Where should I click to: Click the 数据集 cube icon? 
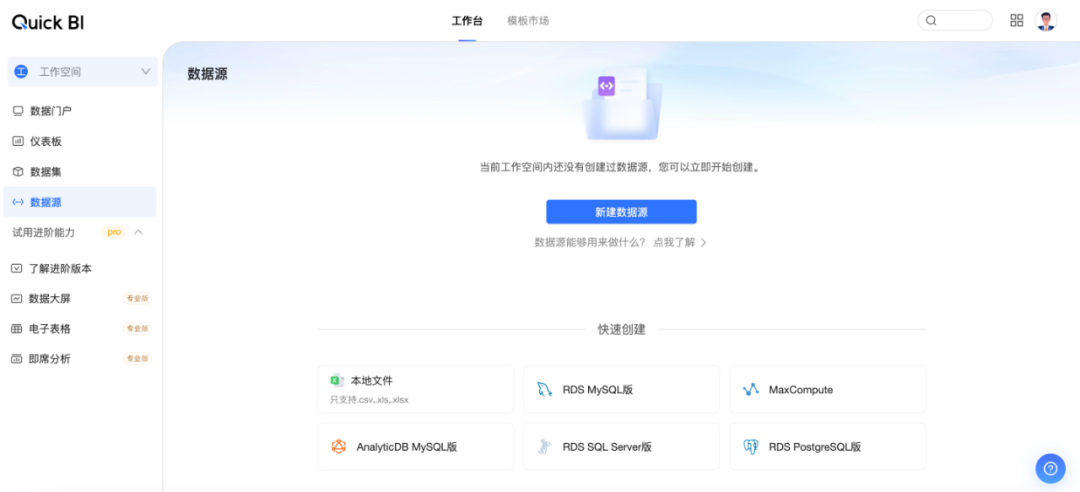click(x=18, y=172)
